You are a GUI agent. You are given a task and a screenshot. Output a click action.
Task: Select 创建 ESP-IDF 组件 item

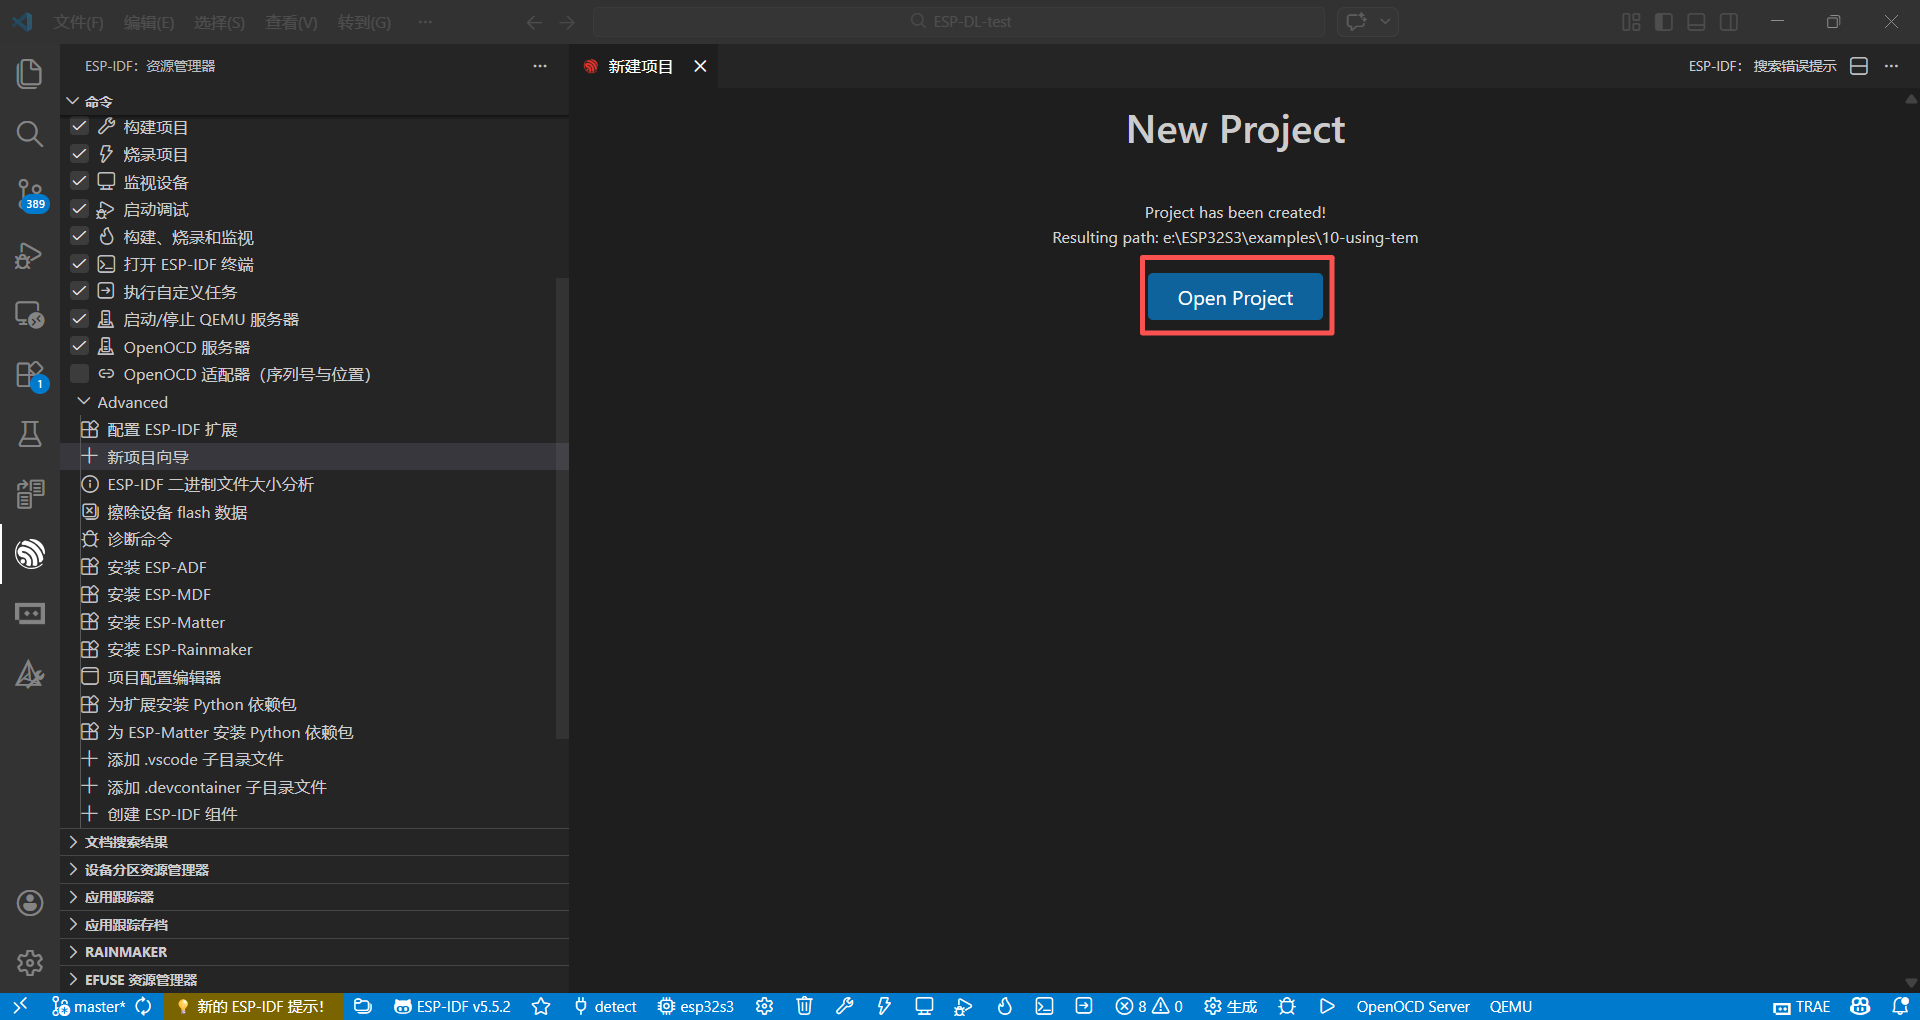point(315,814)
